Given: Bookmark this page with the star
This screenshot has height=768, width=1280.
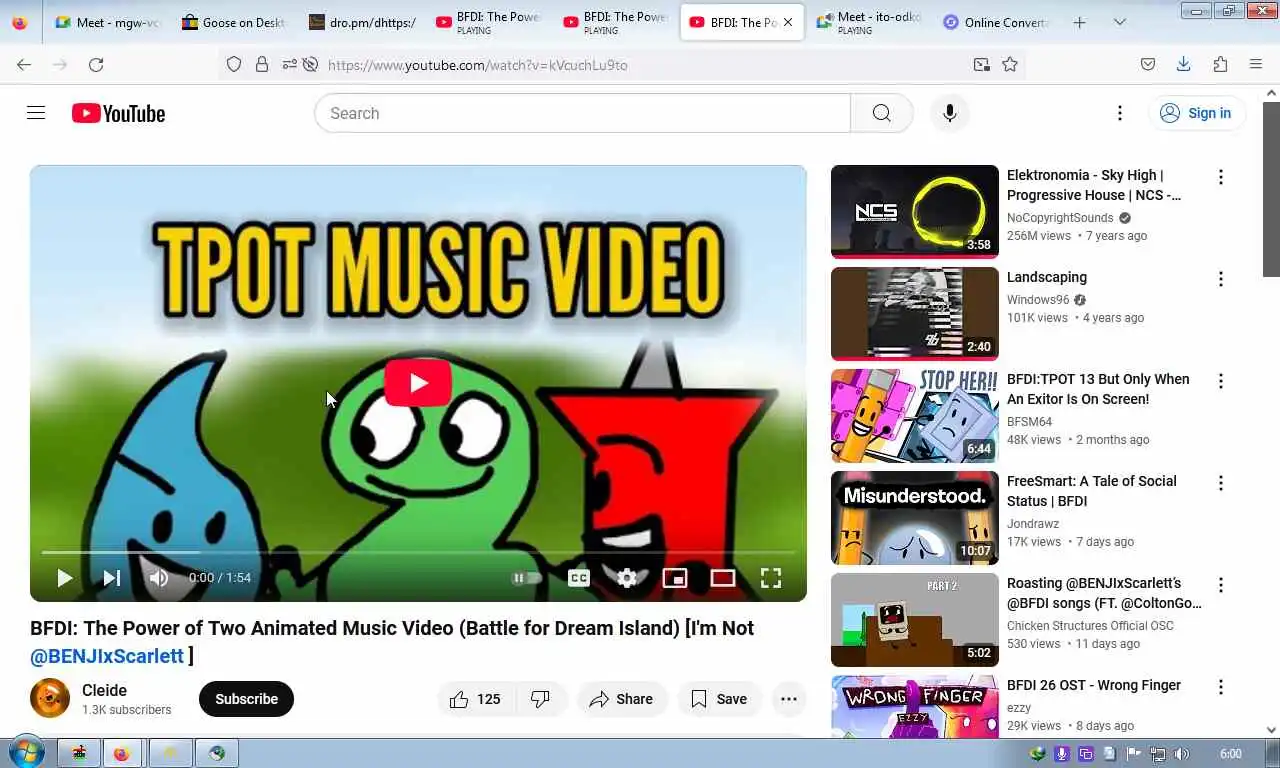Looking at the screenshot, I should coord(1010,64).
